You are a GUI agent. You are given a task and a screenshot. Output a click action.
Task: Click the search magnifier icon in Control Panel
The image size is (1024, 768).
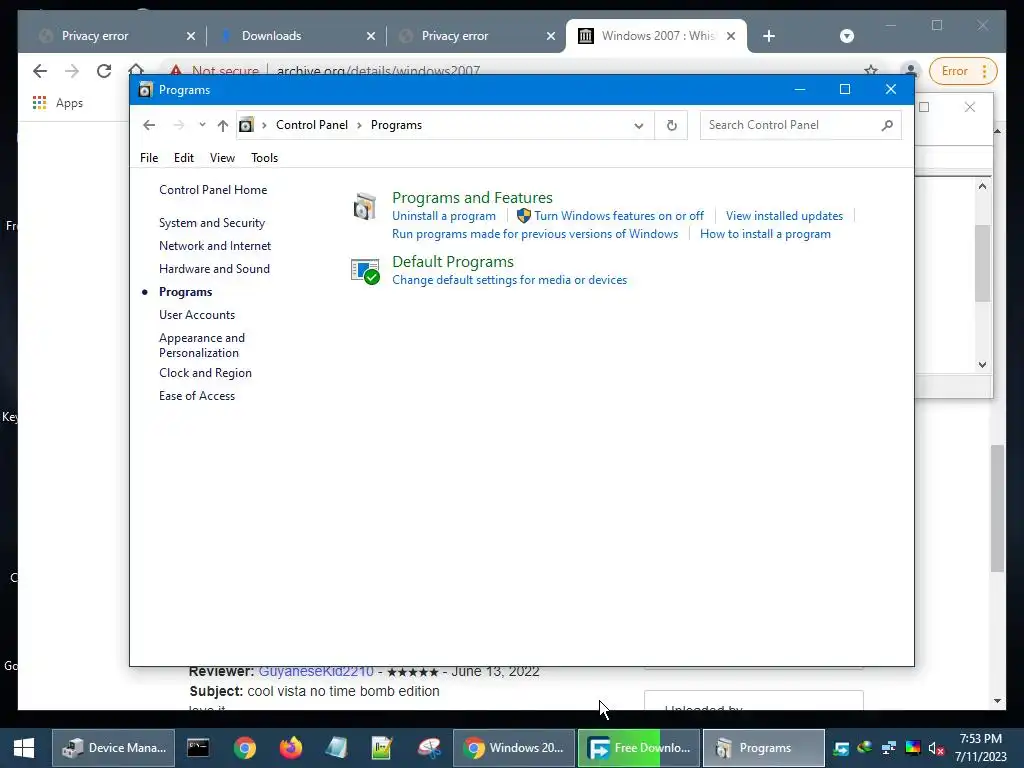pyautogui.click(x=887, y=125)
